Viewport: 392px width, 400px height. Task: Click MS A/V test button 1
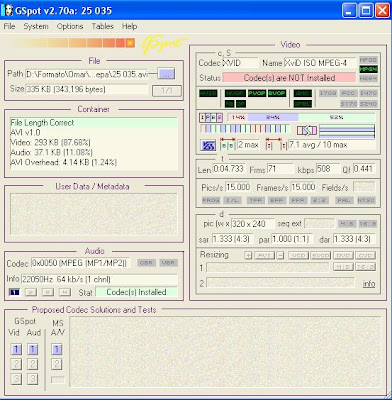coord(57,349)
